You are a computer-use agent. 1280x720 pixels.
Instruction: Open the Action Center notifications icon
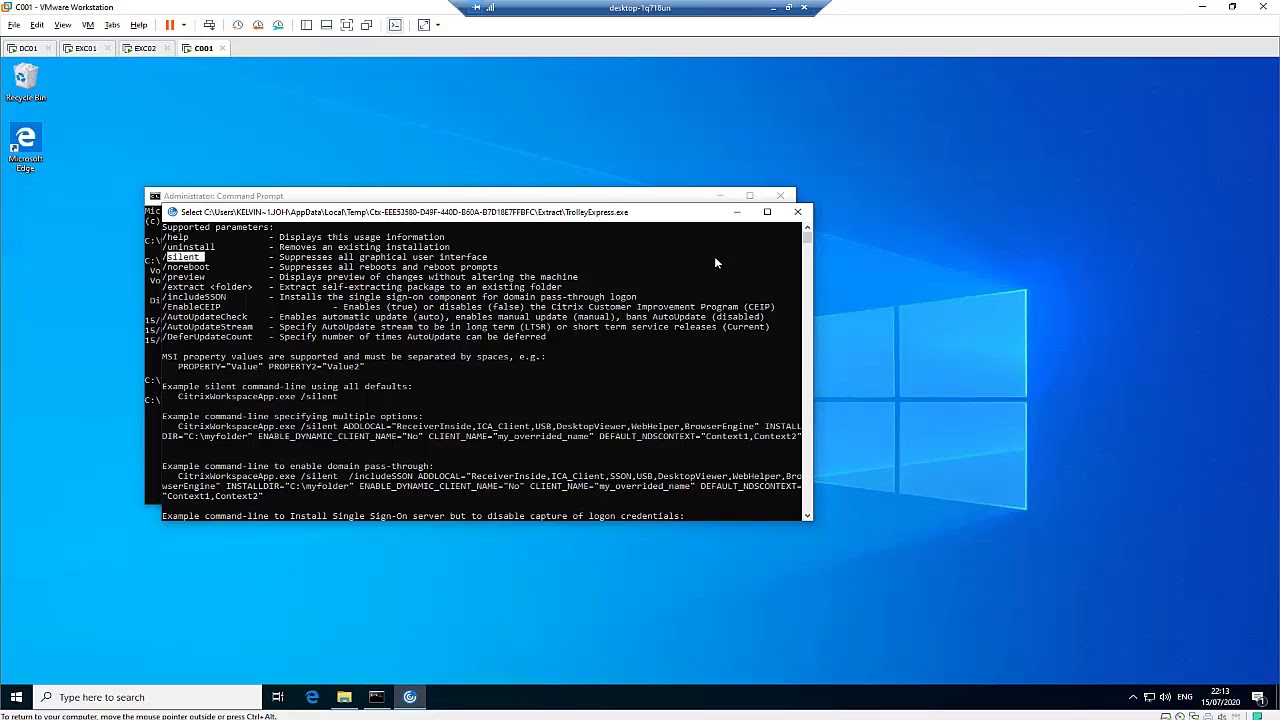click(x=1258, y=697)
